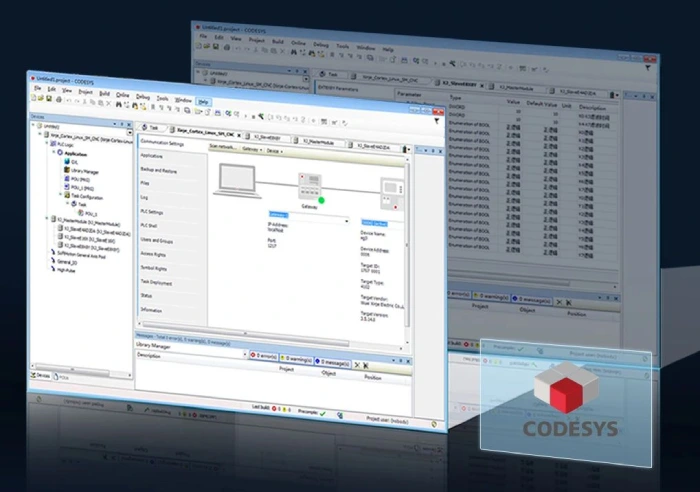This screenshot has width=700, height=492.
Task: Open the PLC Settings section
Action: click(152, 212)
